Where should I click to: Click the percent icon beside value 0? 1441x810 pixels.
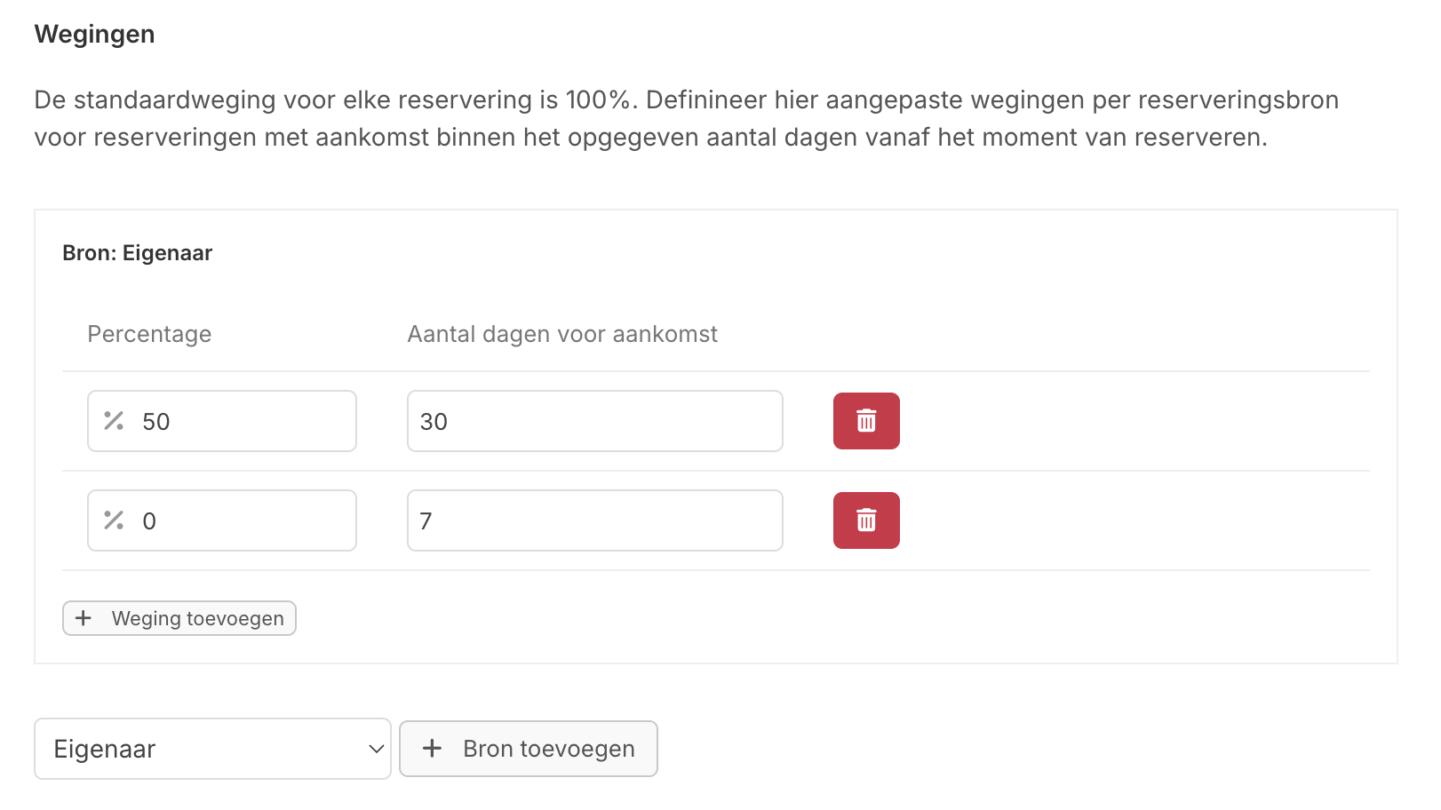click(x=114, y=520)
